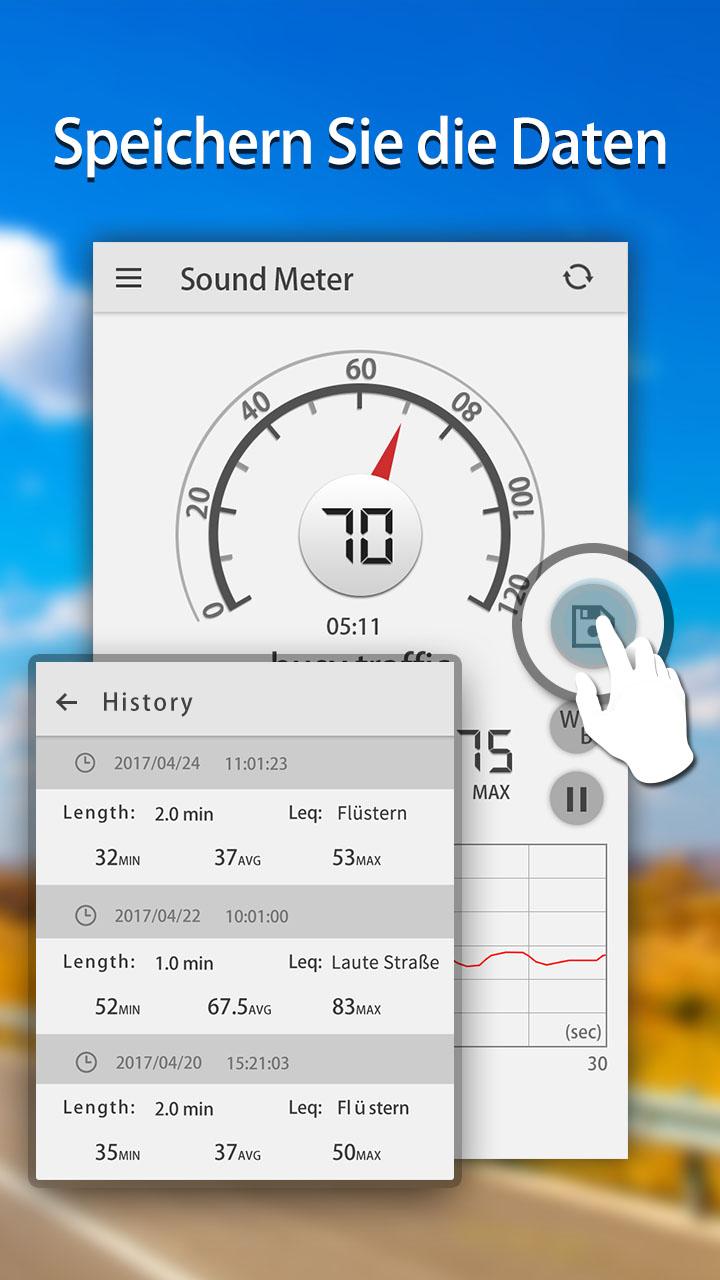This screenshot has height=1280, width=720.
Task: Tap the 70 decibel reading dial
Action: pyautogui.click(x=360, y=536)
